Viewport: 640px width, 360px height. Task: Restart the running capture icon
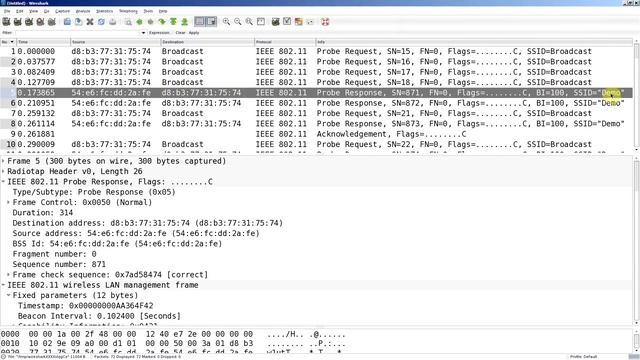coord(51,22)
